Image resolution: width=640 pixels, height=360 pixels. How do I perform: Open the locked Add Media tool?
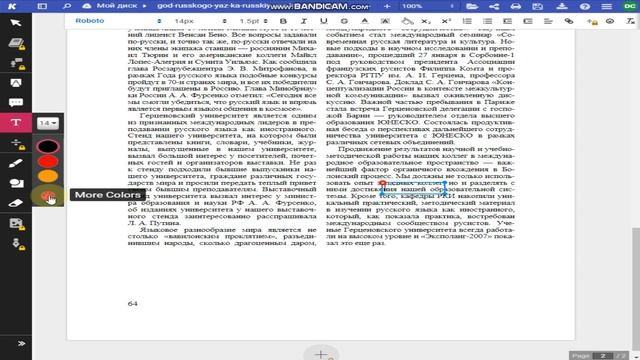[16, 223]
